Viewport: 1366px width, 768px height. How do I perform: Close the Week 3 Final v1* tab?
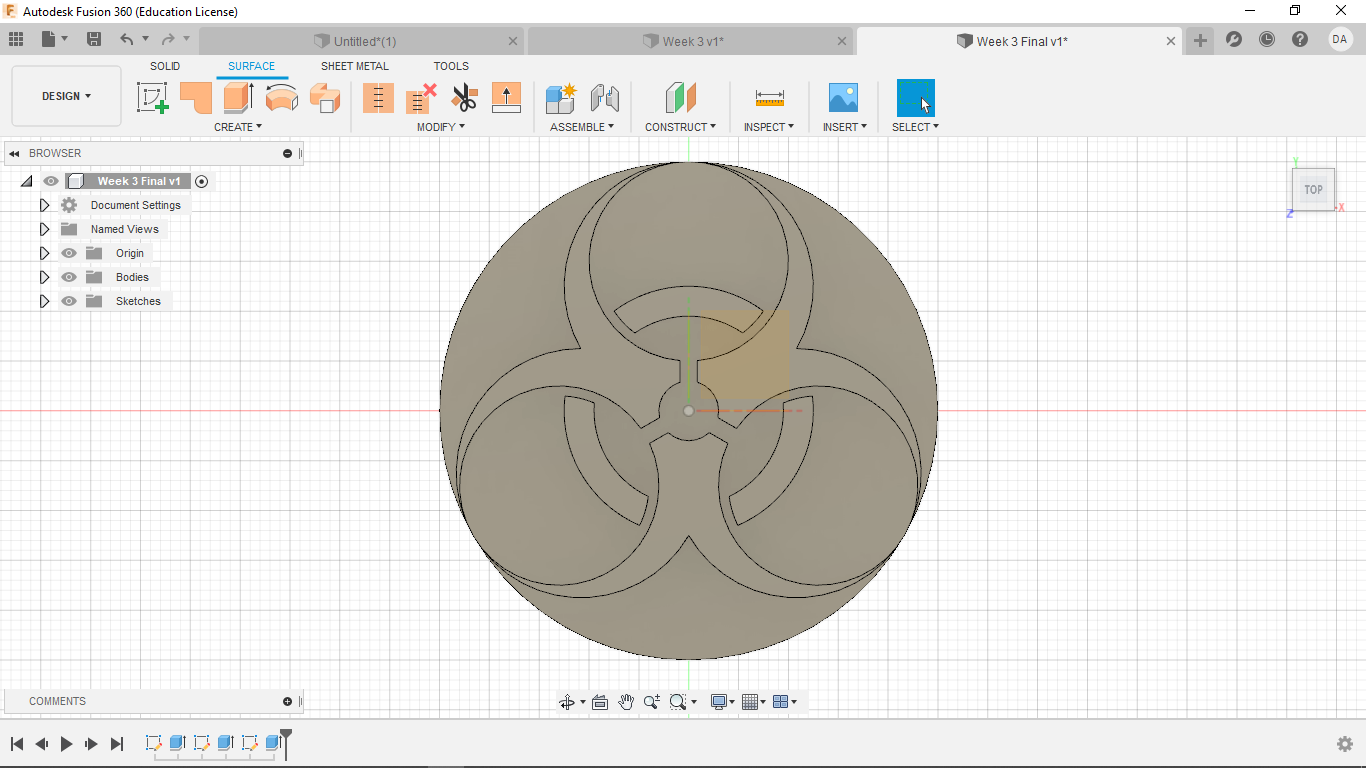[x=1171, y=41]
